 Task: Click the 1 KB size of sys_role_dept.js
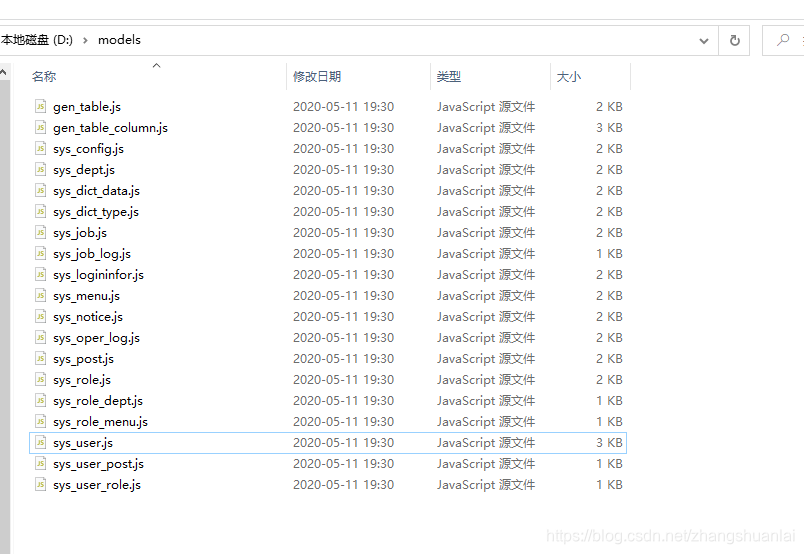pos(609,401)
